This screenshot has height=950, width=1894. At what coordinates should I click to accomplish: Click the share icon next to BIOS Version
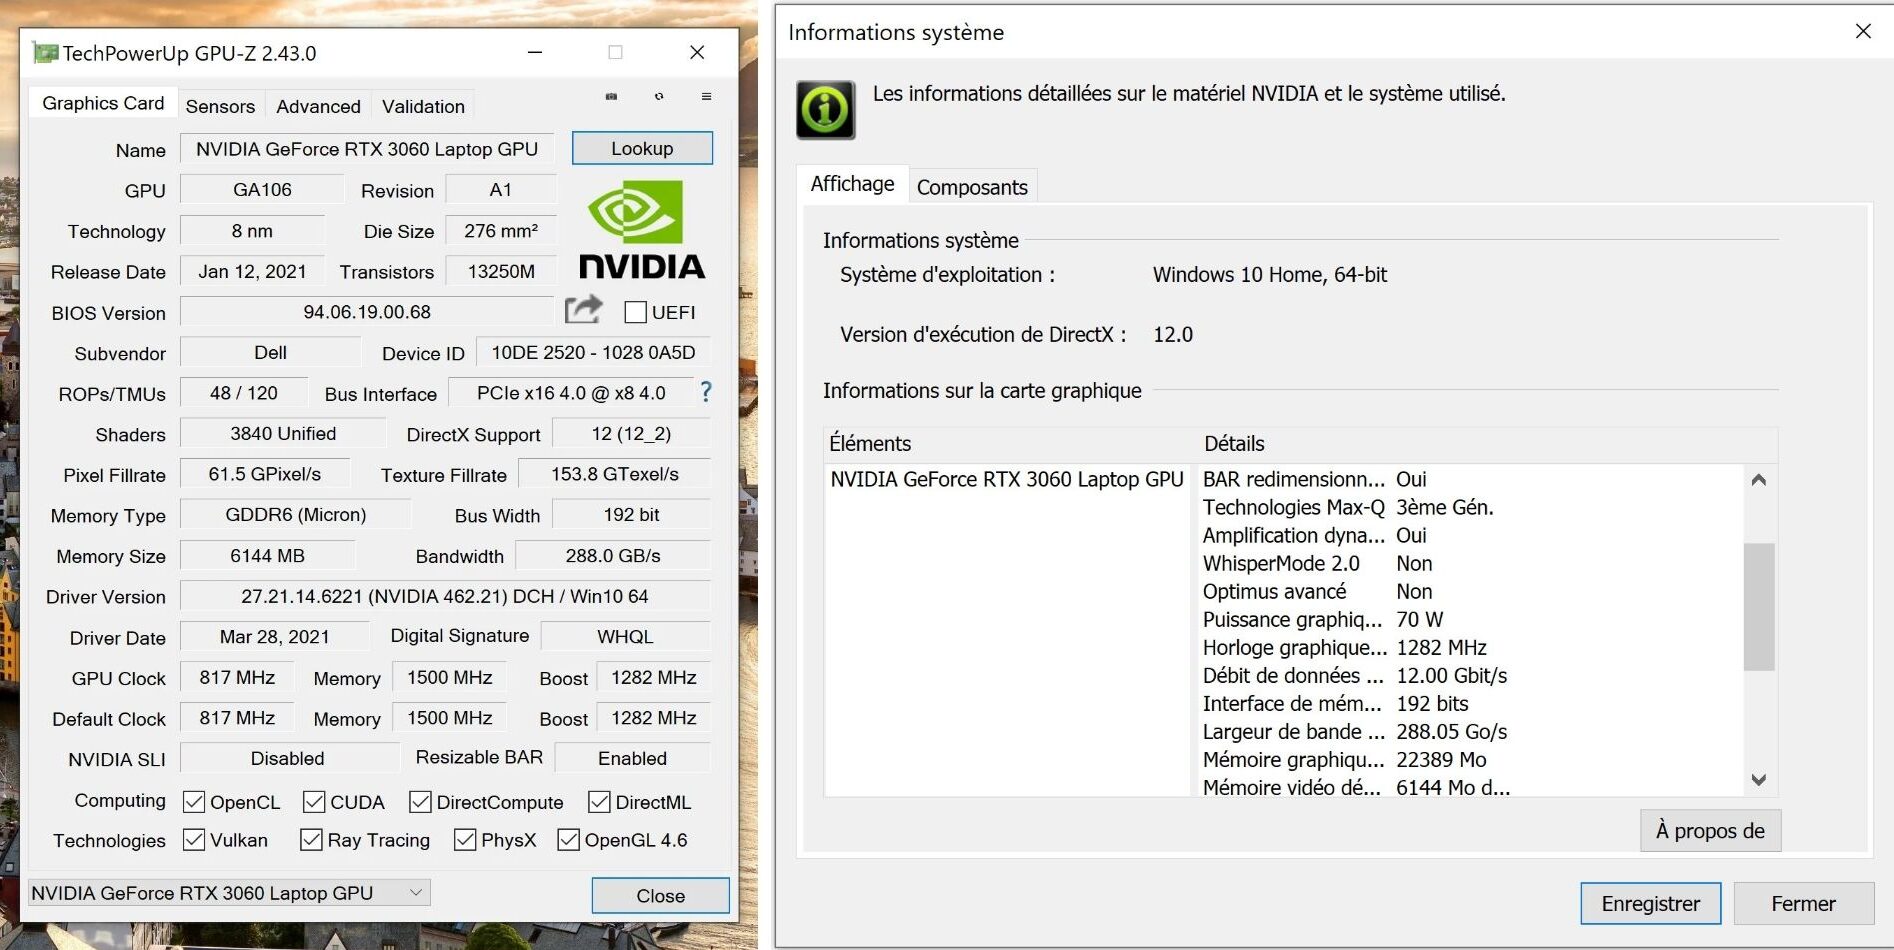point(583,312)
